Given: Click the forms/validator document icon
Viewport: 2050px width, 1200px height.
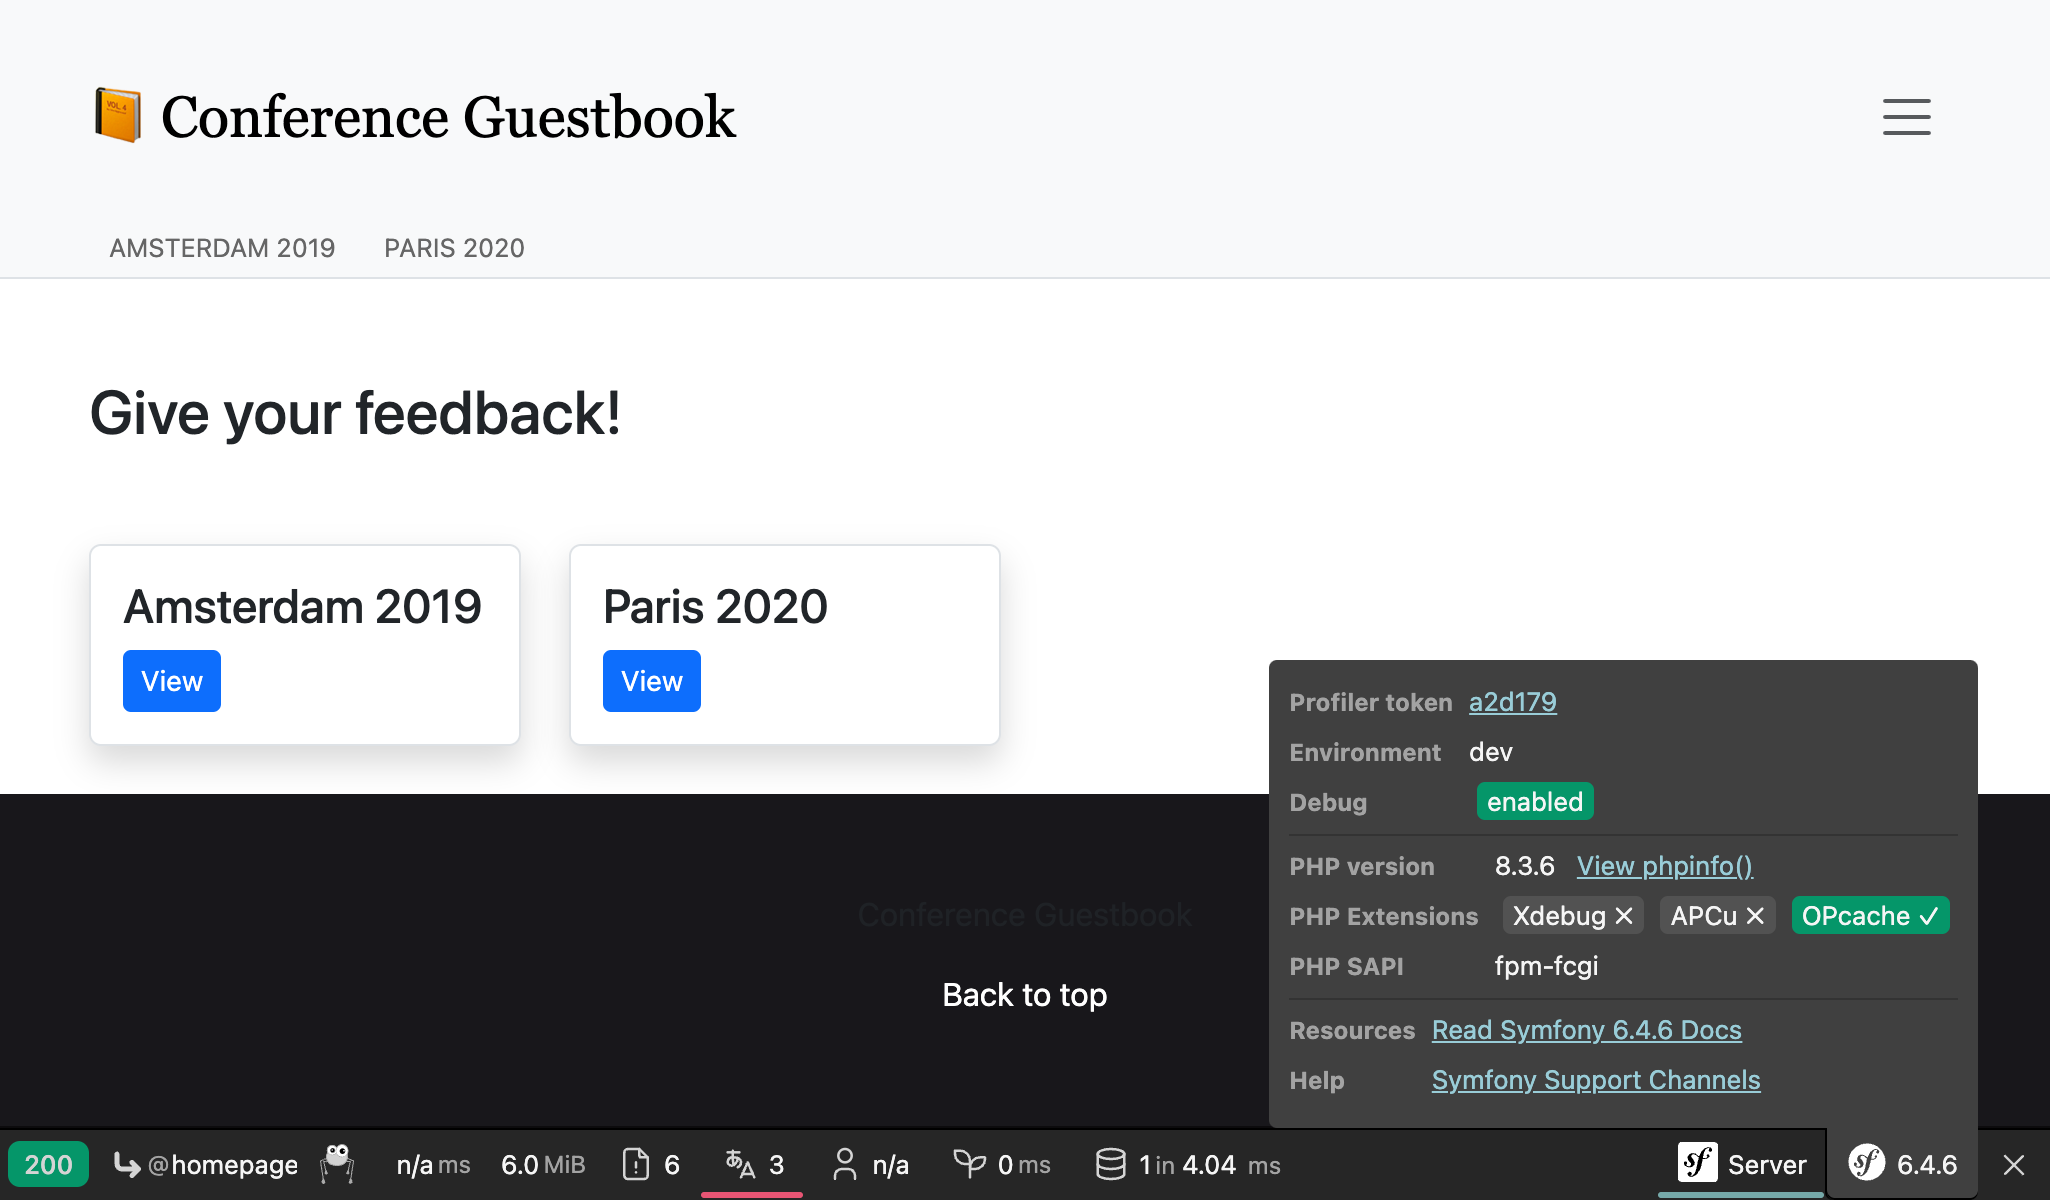Looking at the screenshot, I should (636, 1164).
